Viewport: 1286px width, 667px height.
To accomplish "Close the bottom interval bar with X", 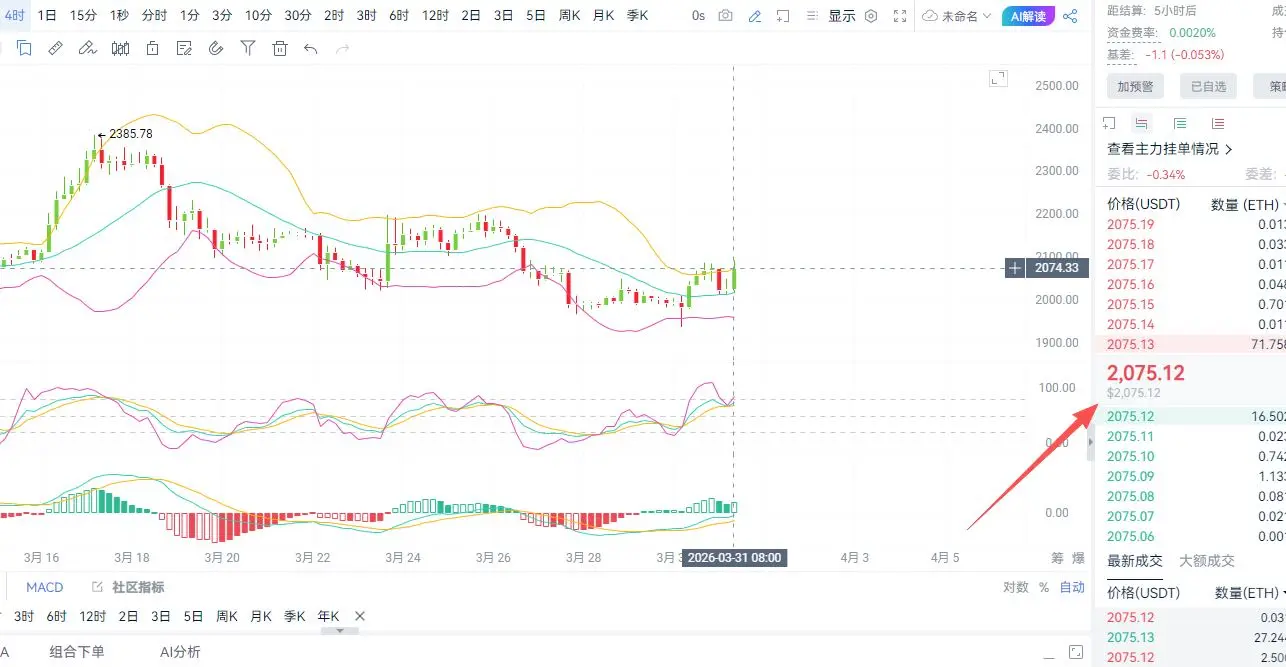I will click(x=360, y=616).
